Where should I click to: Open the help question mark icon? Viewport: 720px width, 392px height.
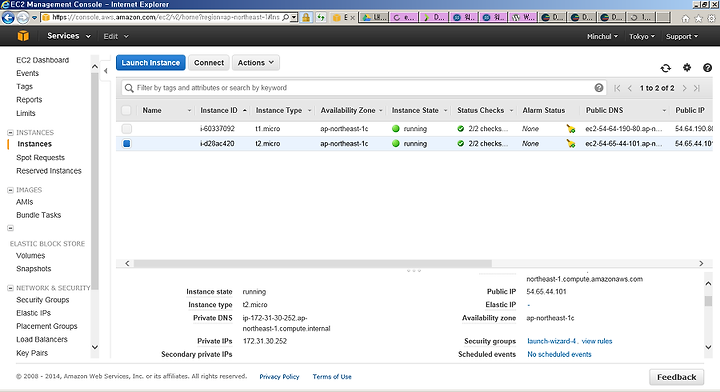tap(707, 67)
